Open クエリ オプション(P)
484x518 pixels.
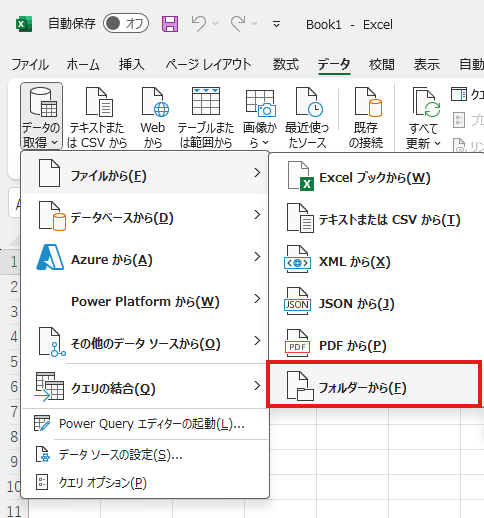tap(145, 482)
